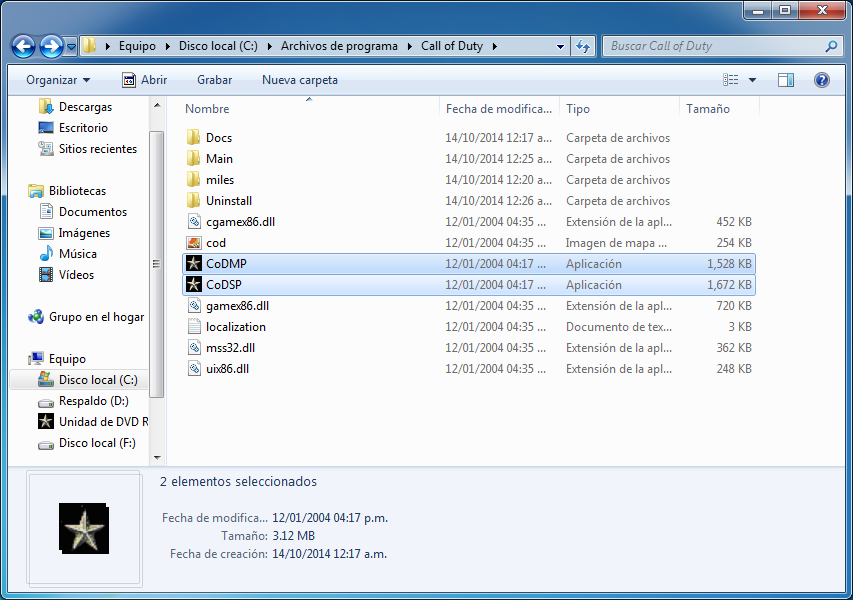
Task: Open Vídeos library
Action: click(76, 275)
